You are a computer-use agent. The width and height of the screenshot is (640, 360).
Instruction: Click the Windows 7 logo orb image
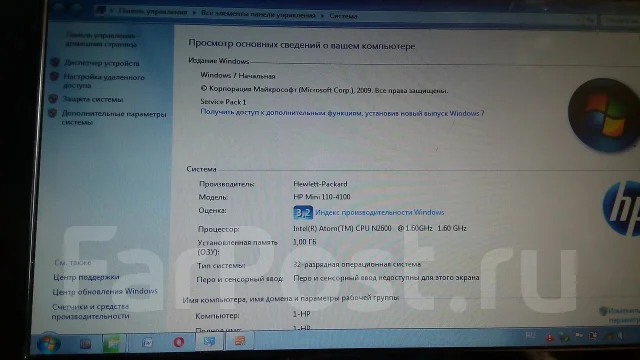coord(603,115)
